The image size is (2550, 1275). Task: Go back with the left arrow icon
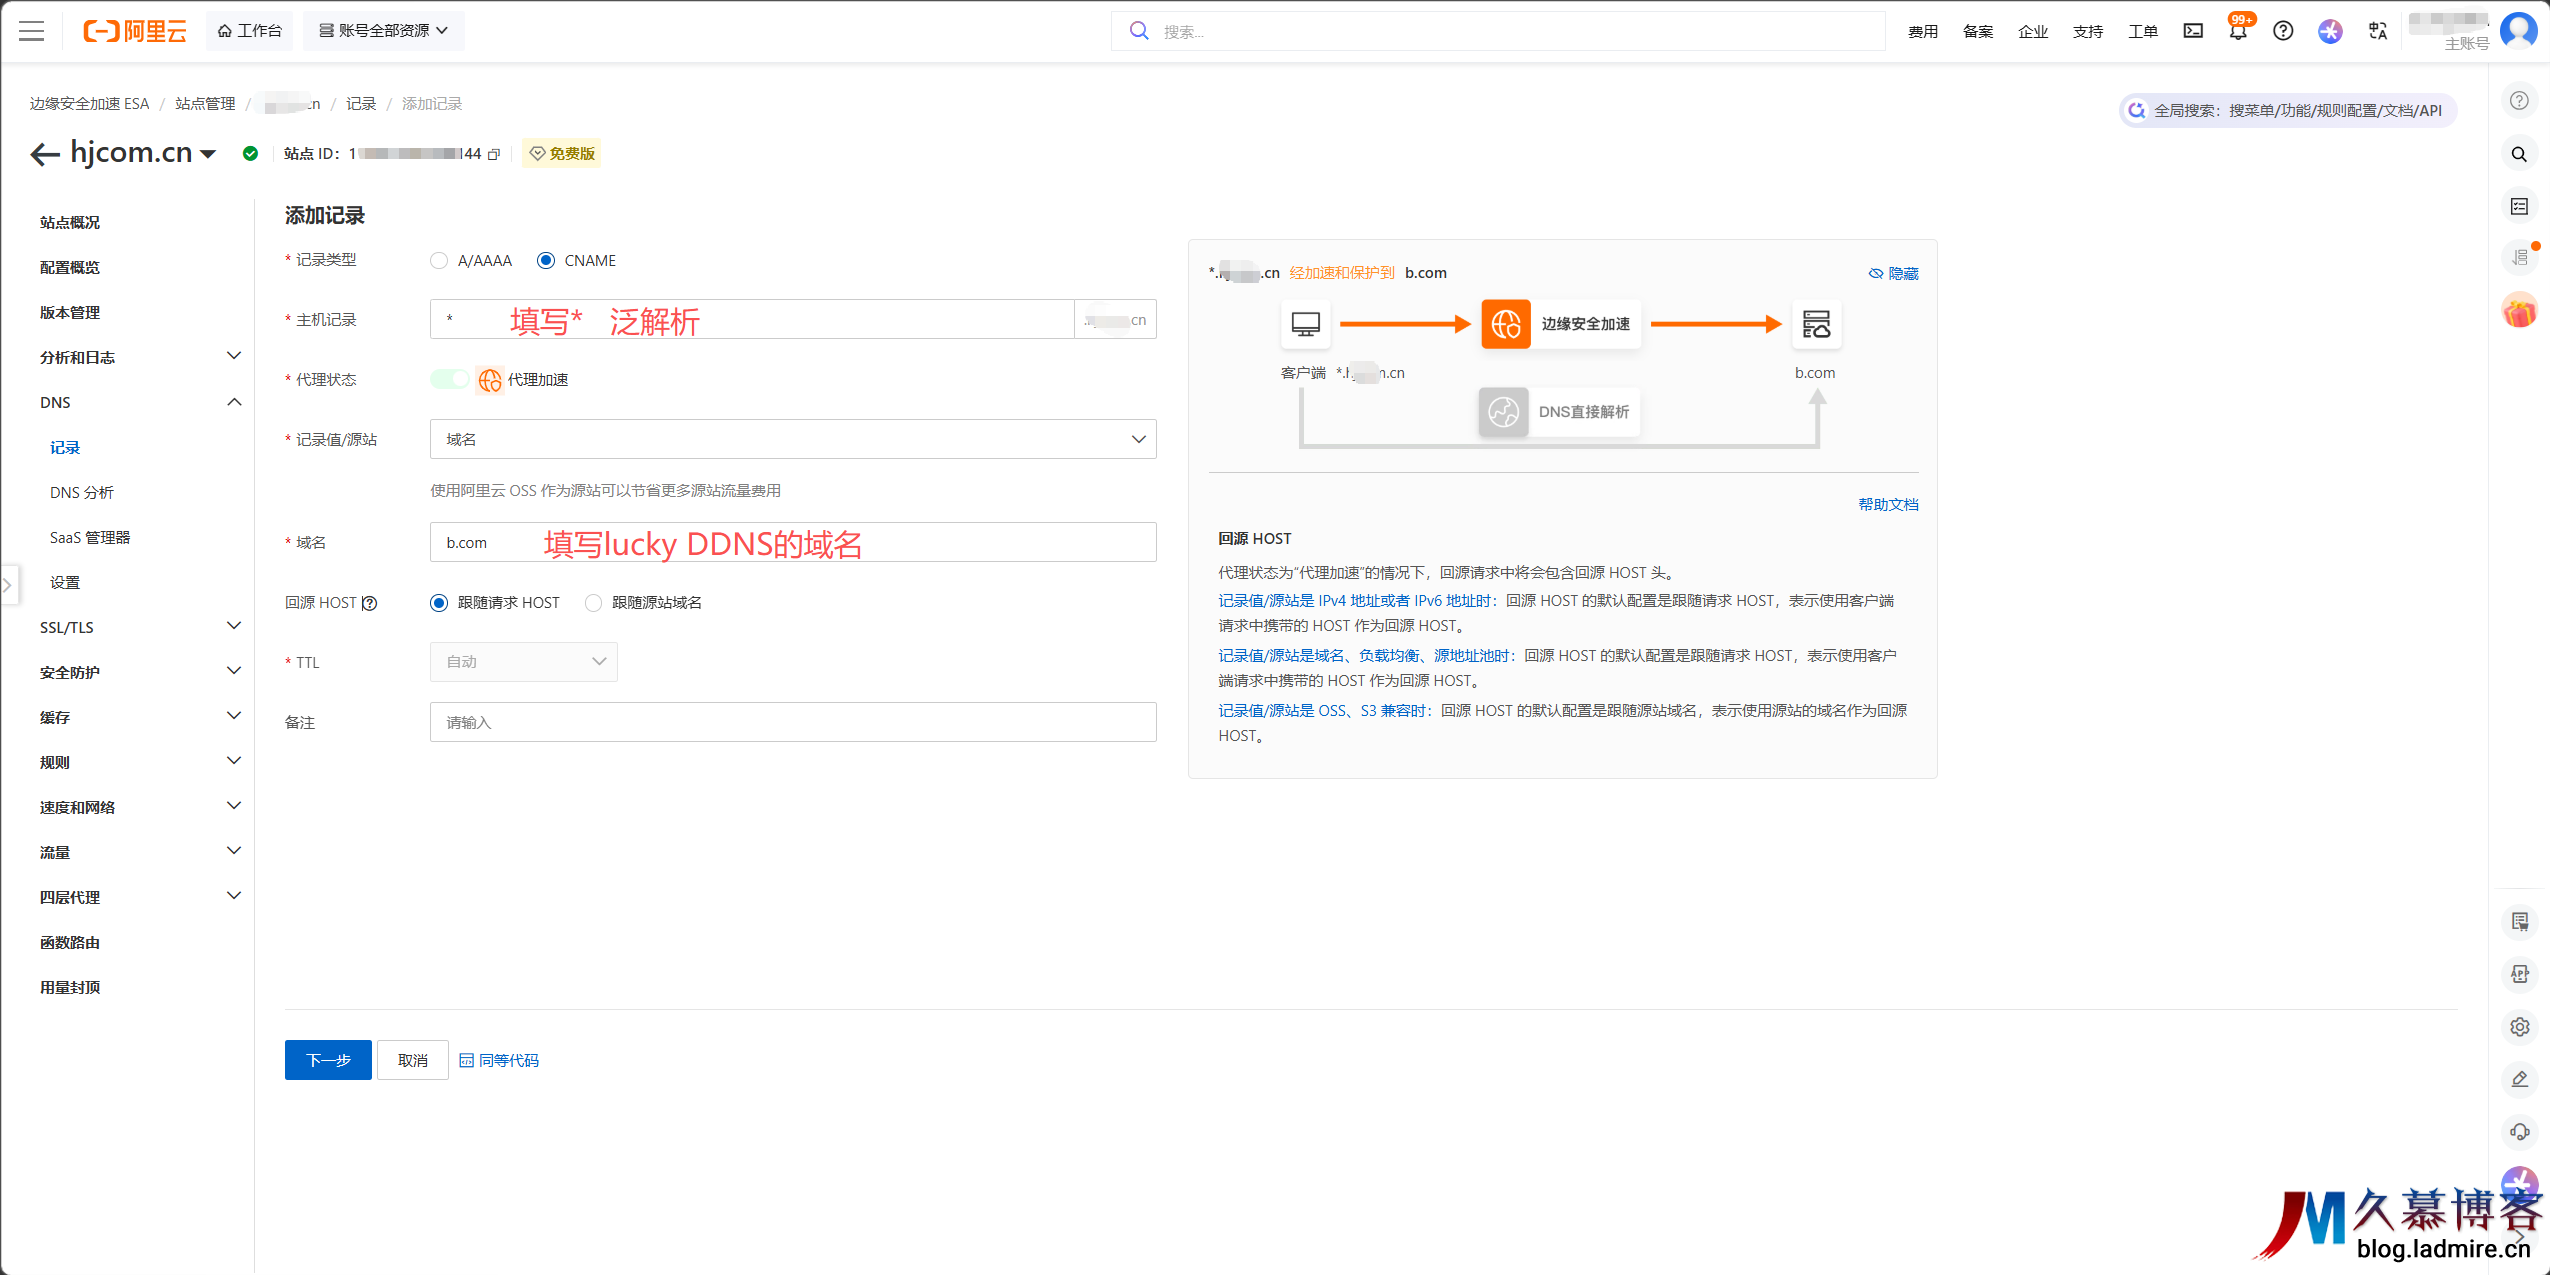tap(44, 154)
